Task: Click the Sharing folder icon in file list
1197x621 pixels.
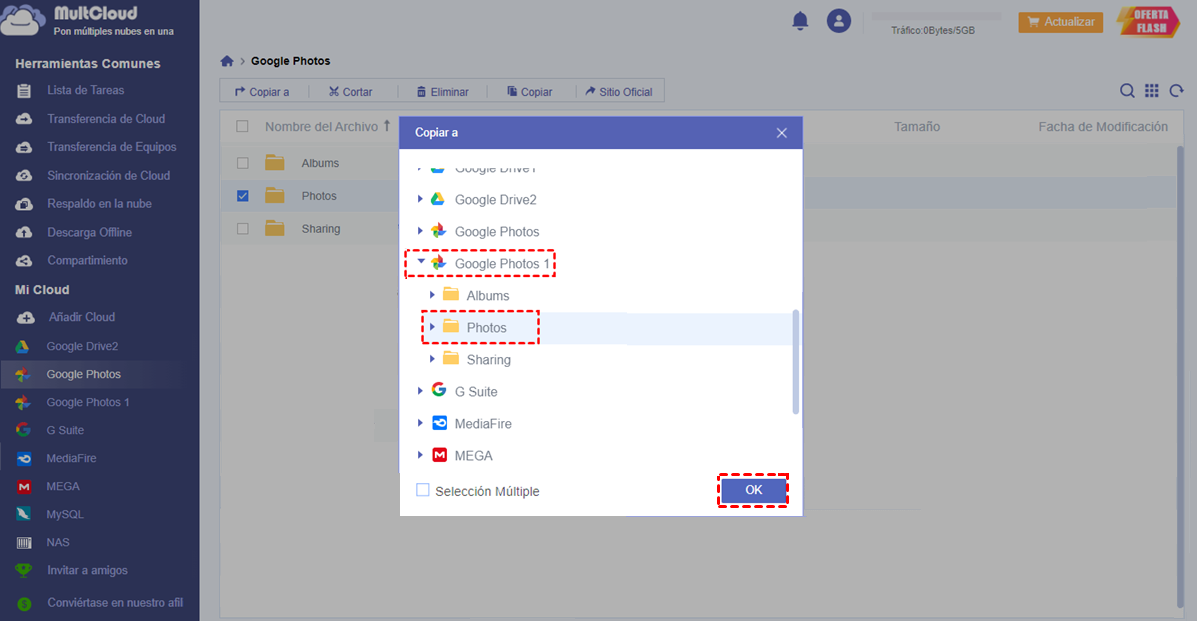Action: tap(275, 228)
